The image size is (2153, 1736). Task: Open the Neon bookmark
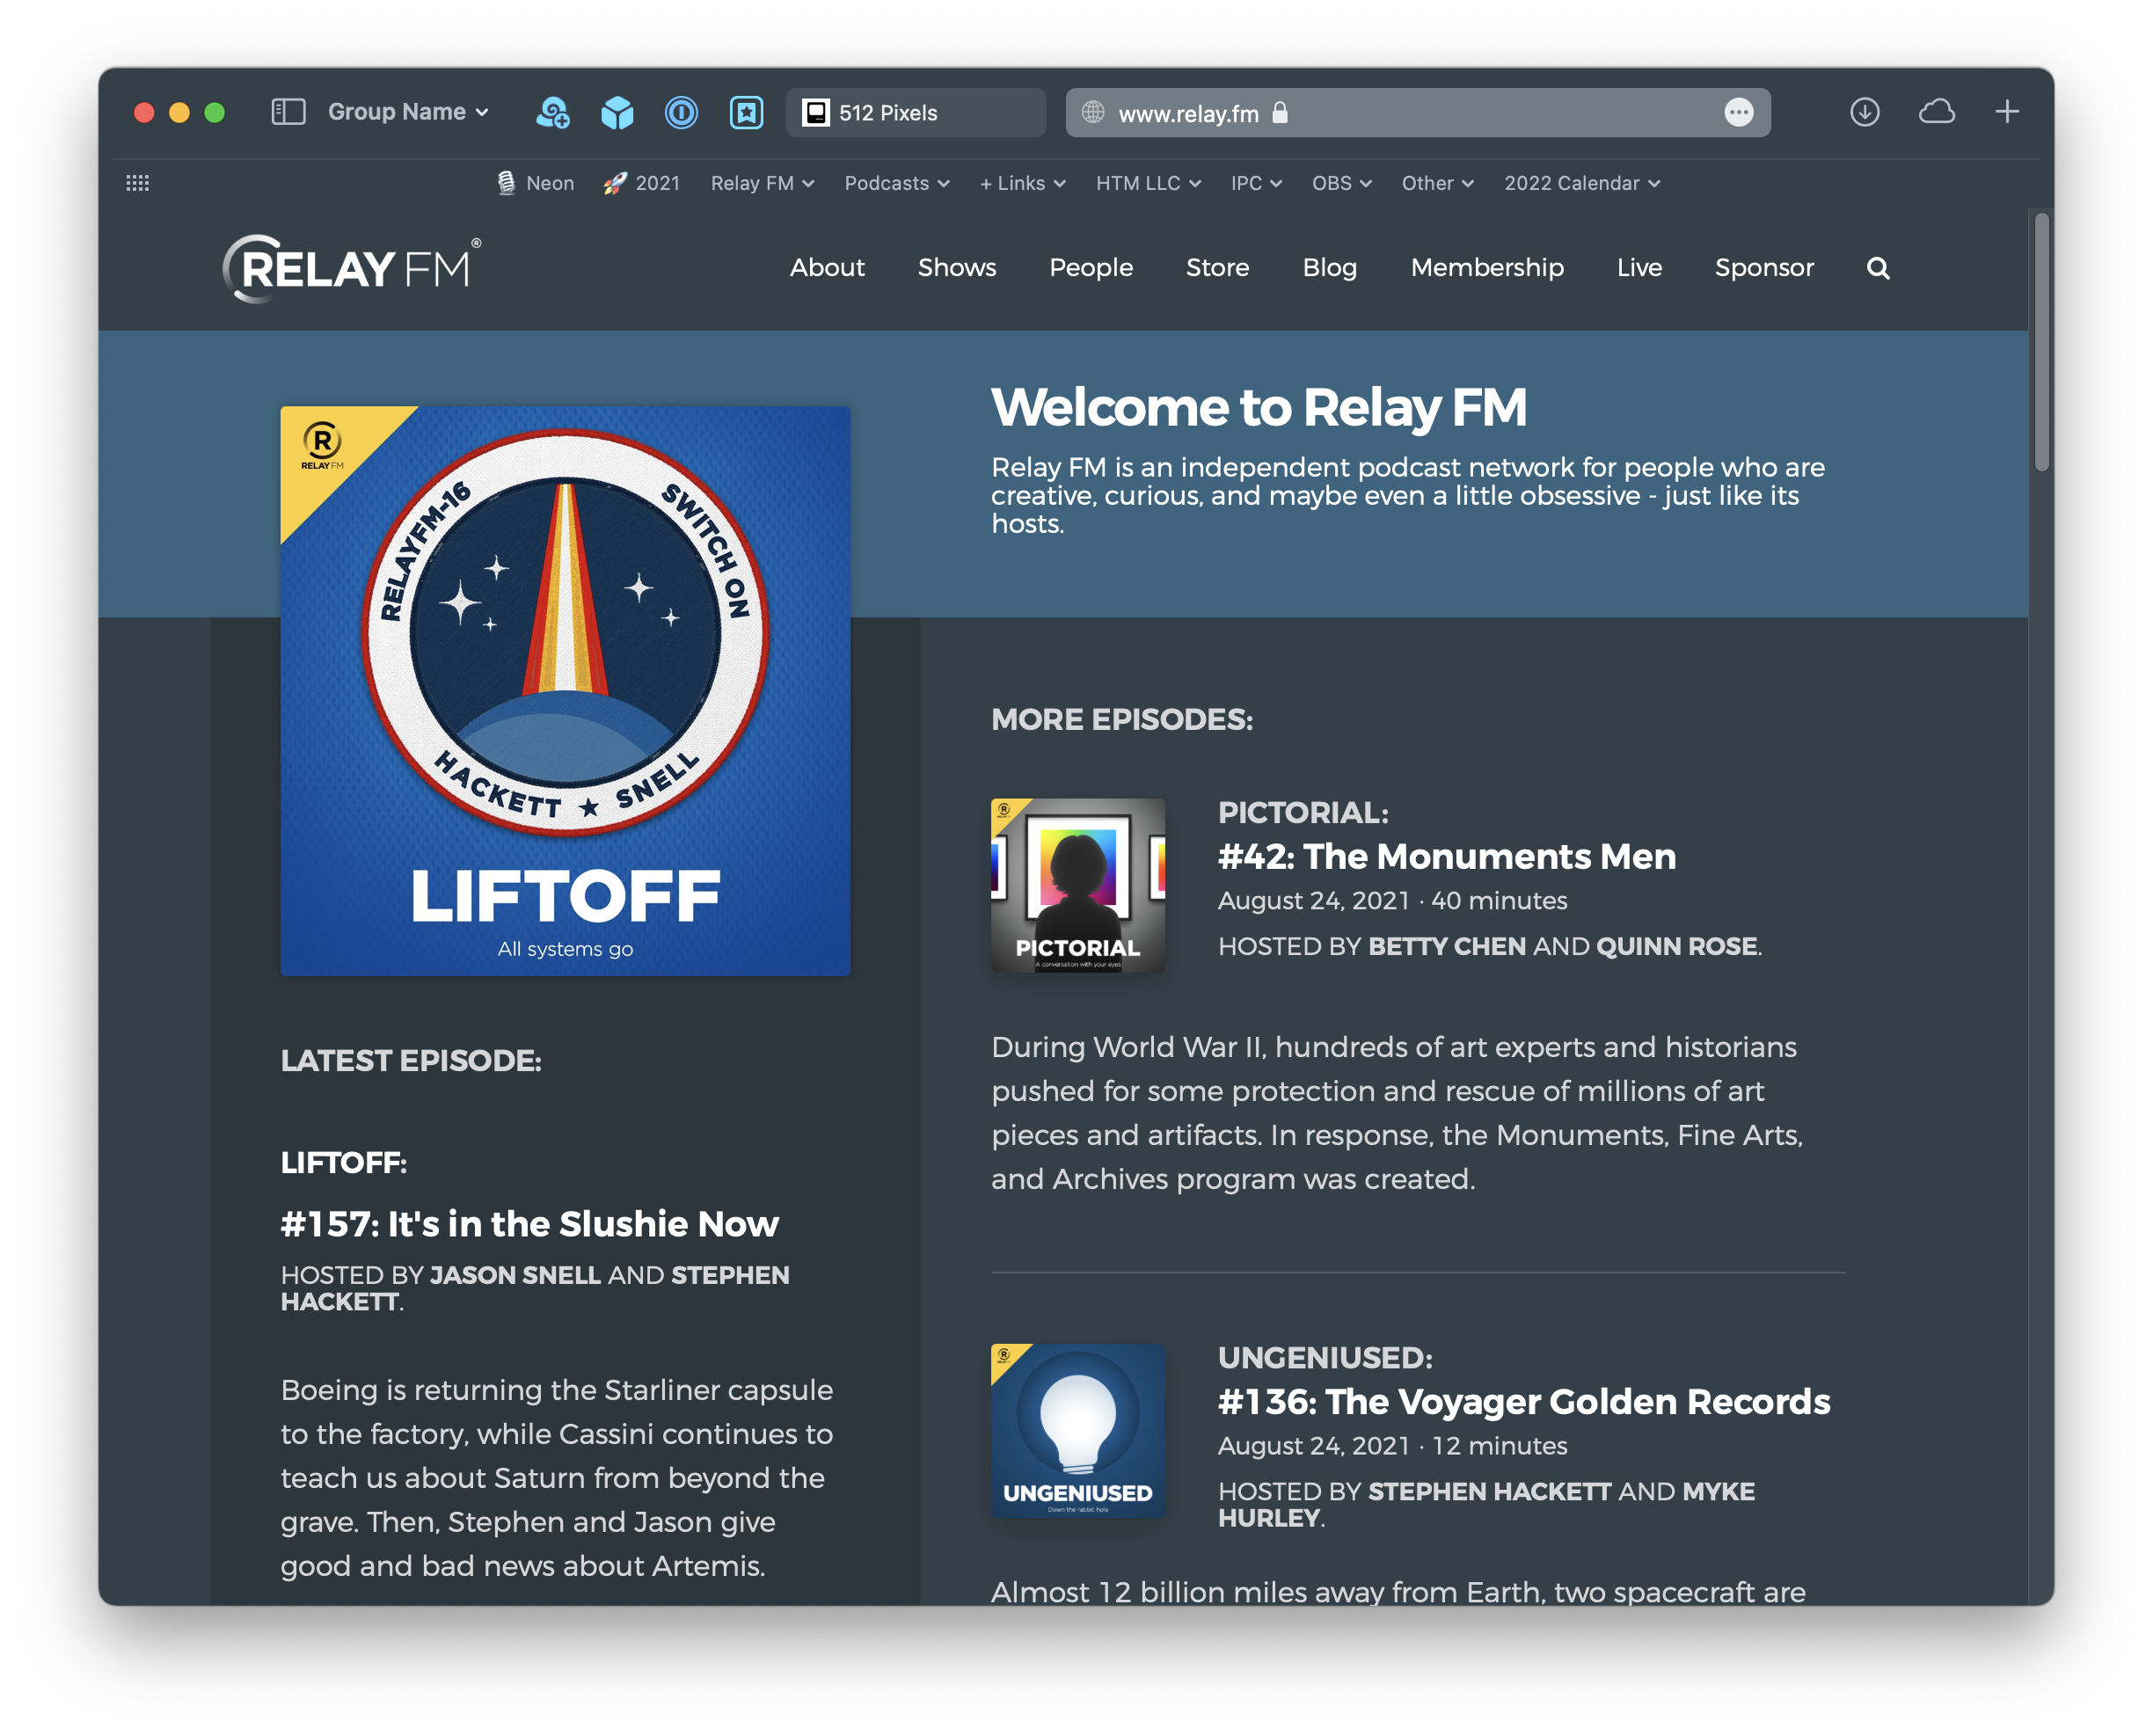pos(535,183)
